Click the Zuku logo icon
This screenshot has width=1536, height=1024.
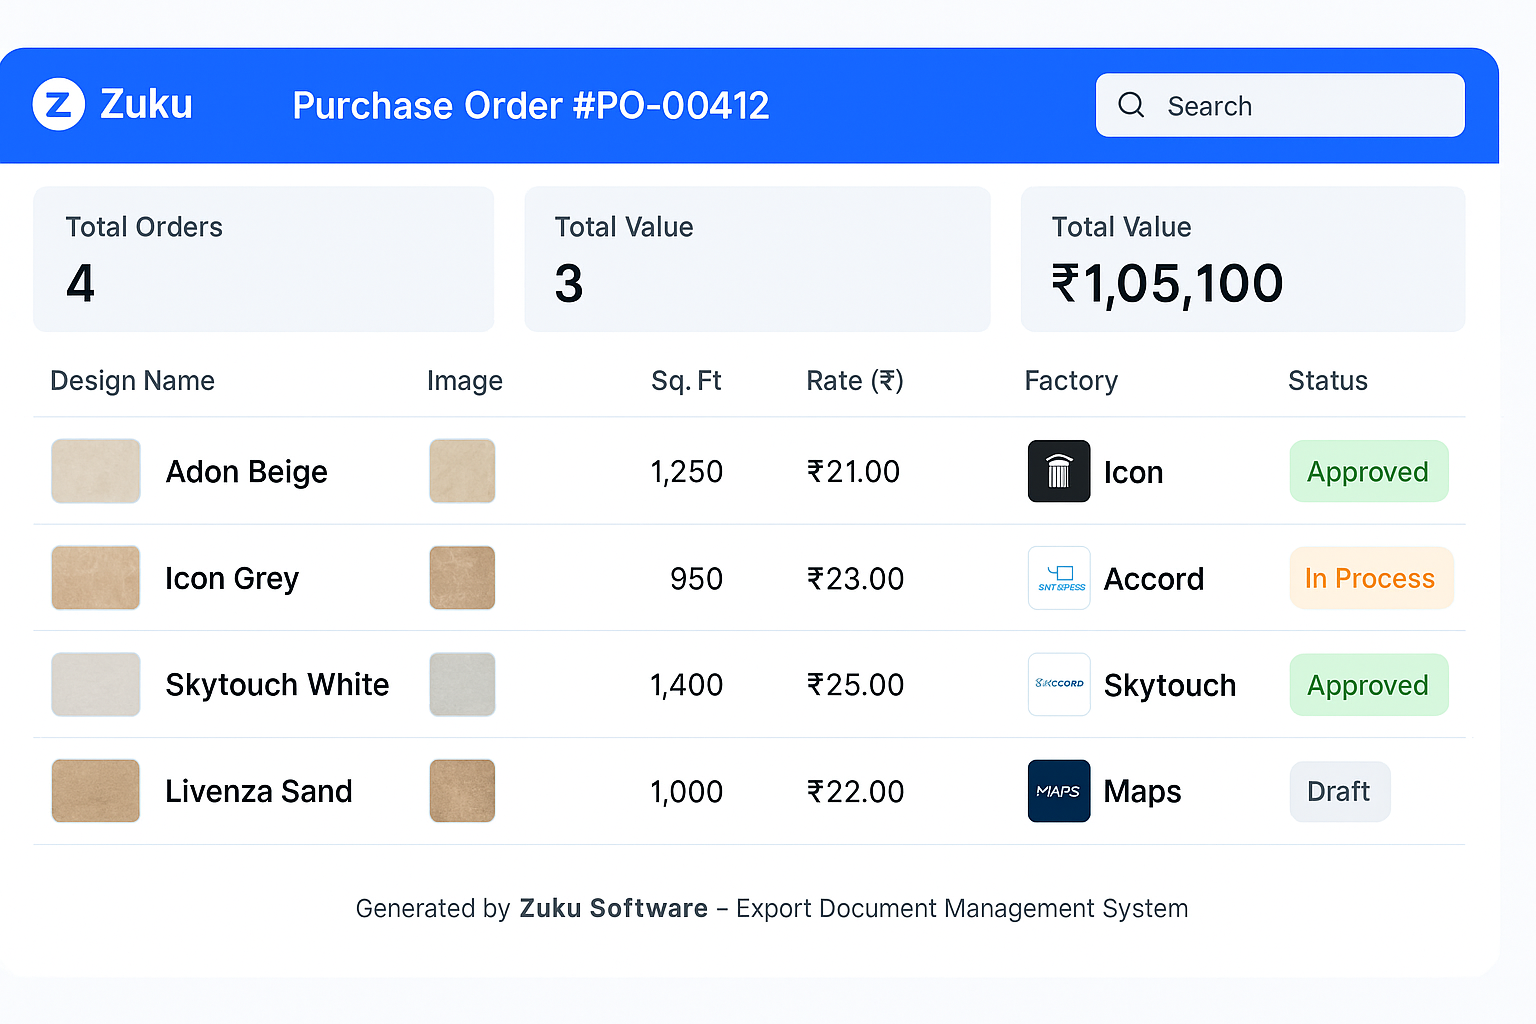pyautogui.click(x=58, y=104)
